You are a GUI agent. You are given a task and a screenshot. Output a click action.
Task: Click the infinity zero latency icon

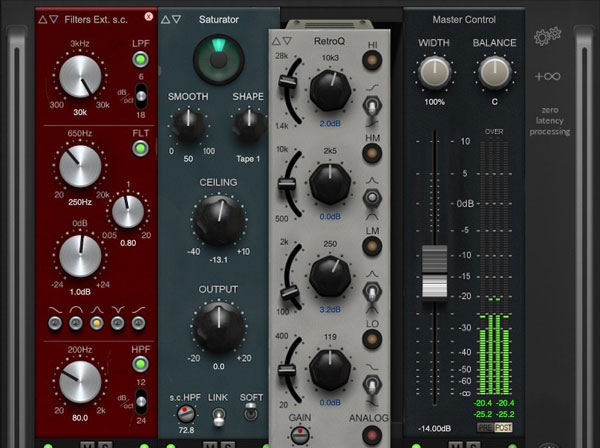coord(548,77)
